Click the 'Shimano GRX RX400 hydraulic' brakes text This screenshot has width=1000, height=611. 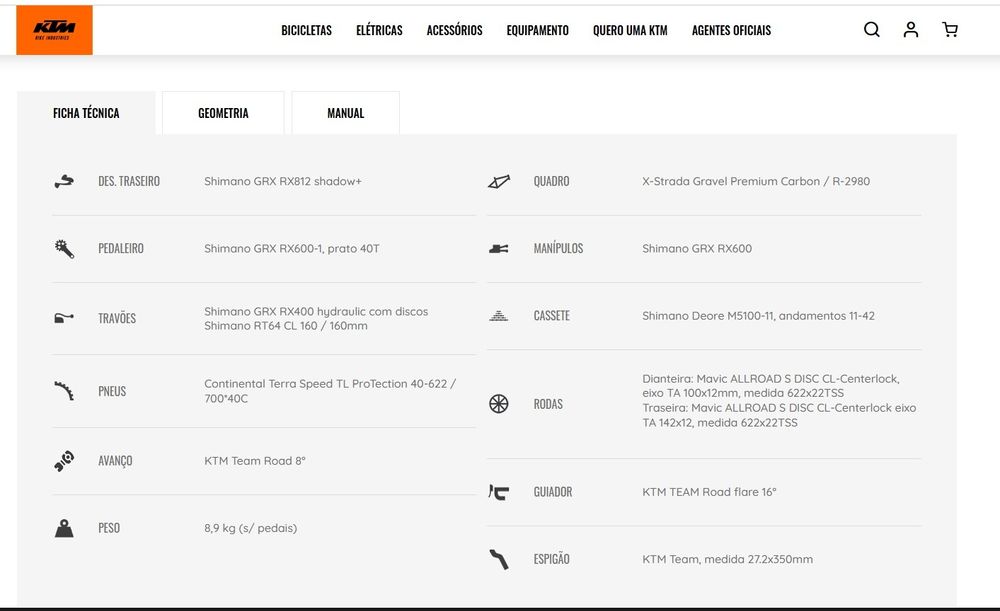316,318
